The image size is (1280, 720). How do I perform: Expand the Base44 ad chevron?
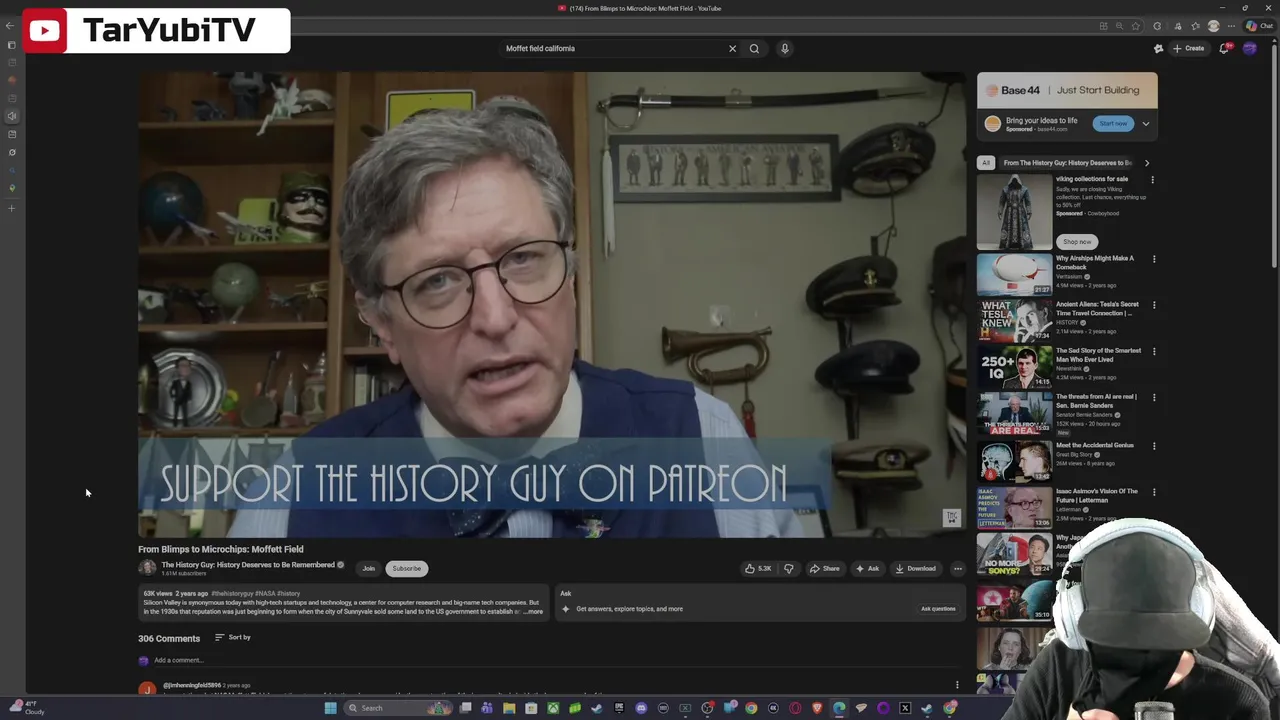pos(1146,124)
